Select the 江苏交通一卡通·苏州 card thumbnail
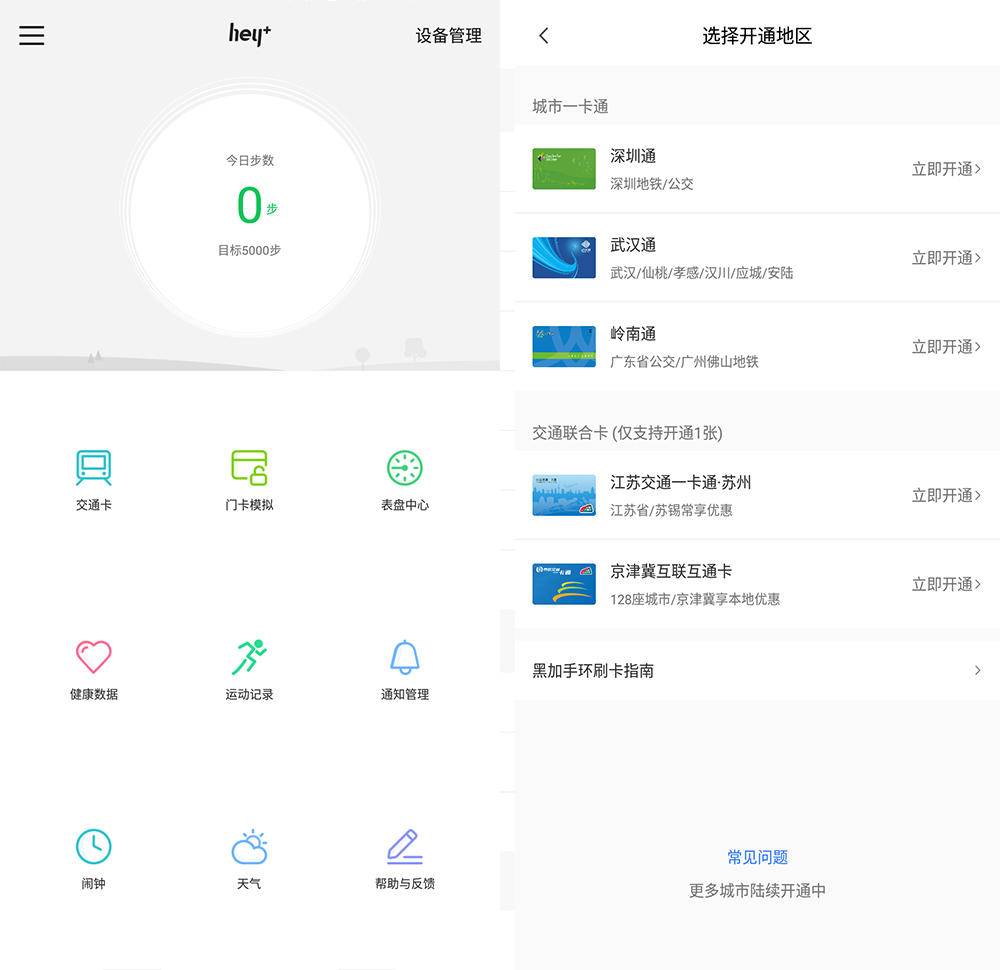Viewport: 1000px width, 970px height. pyautogui.click(x=563, y=495)
